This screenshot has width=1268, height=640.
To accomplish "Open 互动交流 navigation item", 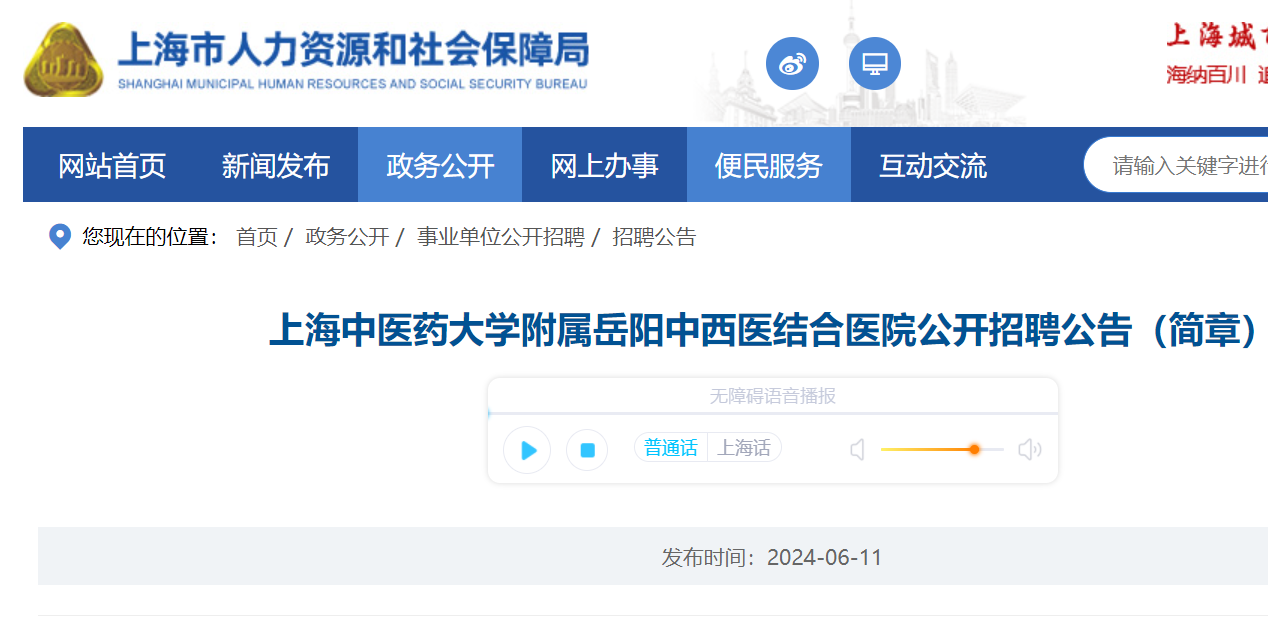I will pos(933,165).
